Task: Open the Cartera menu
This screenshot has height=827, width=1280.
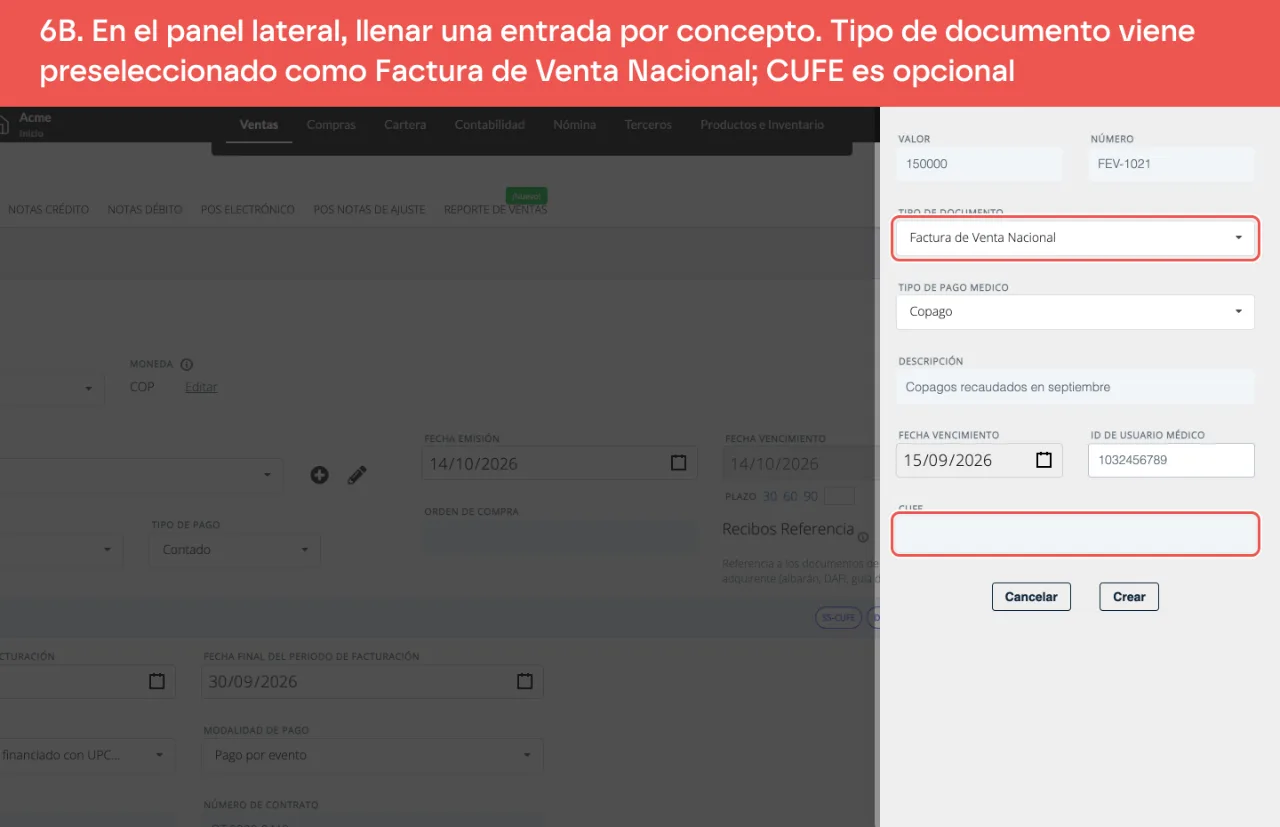Action: point(405,125)
